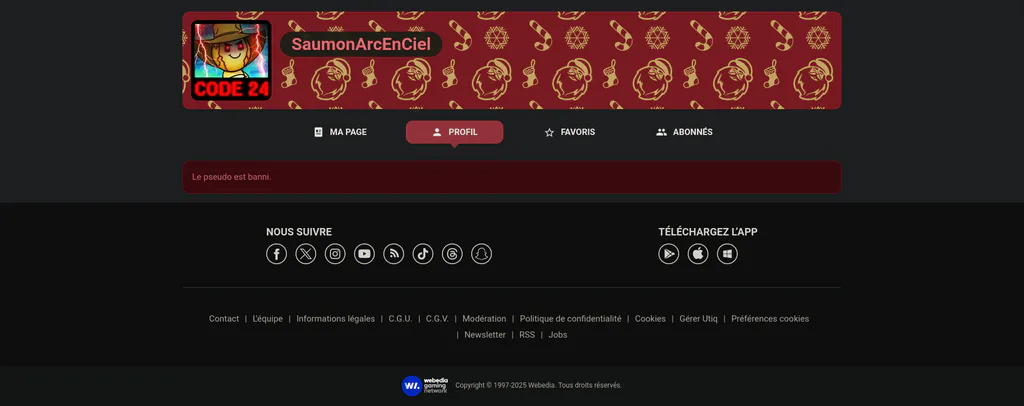Download app via Google Play icon
The height and width of the screenshot is (406, 1024).
(x=669, y=254)
